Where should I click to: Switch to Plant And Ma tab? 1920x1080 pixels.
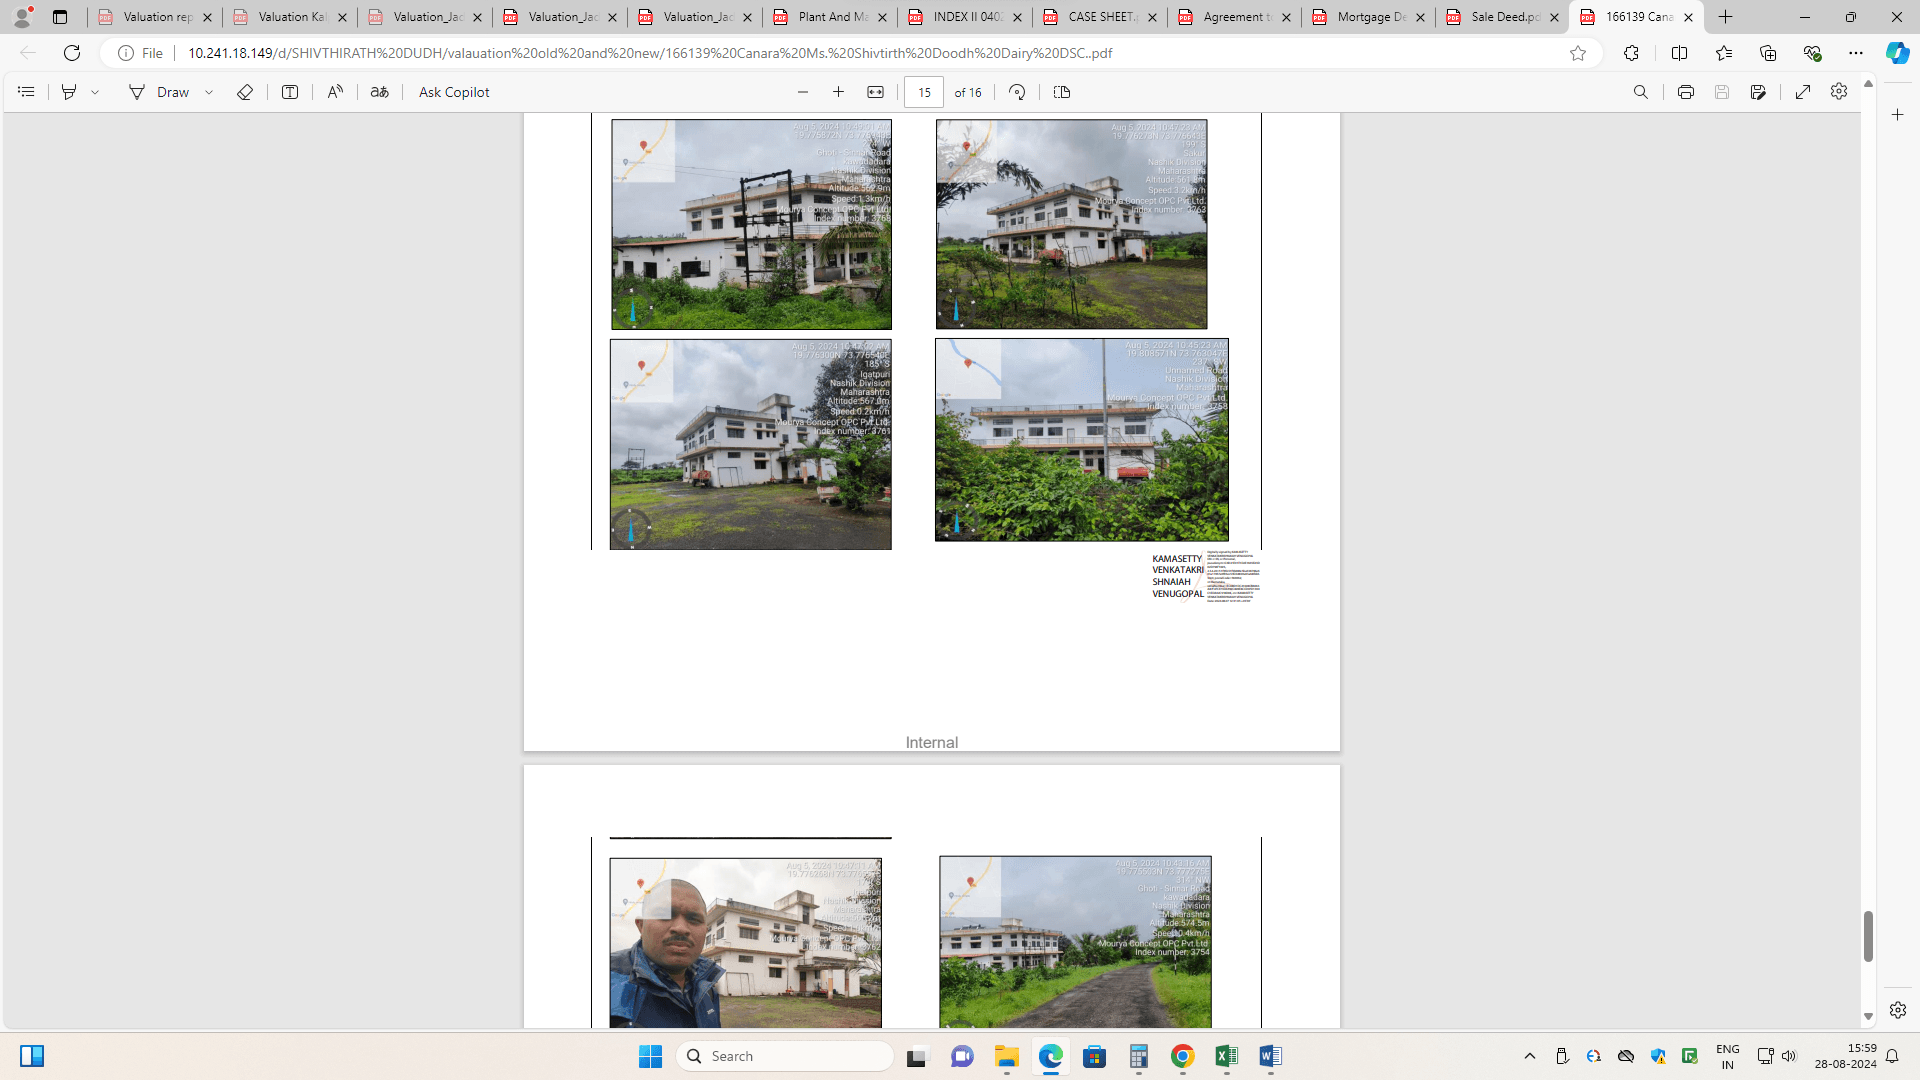[829, 17]
